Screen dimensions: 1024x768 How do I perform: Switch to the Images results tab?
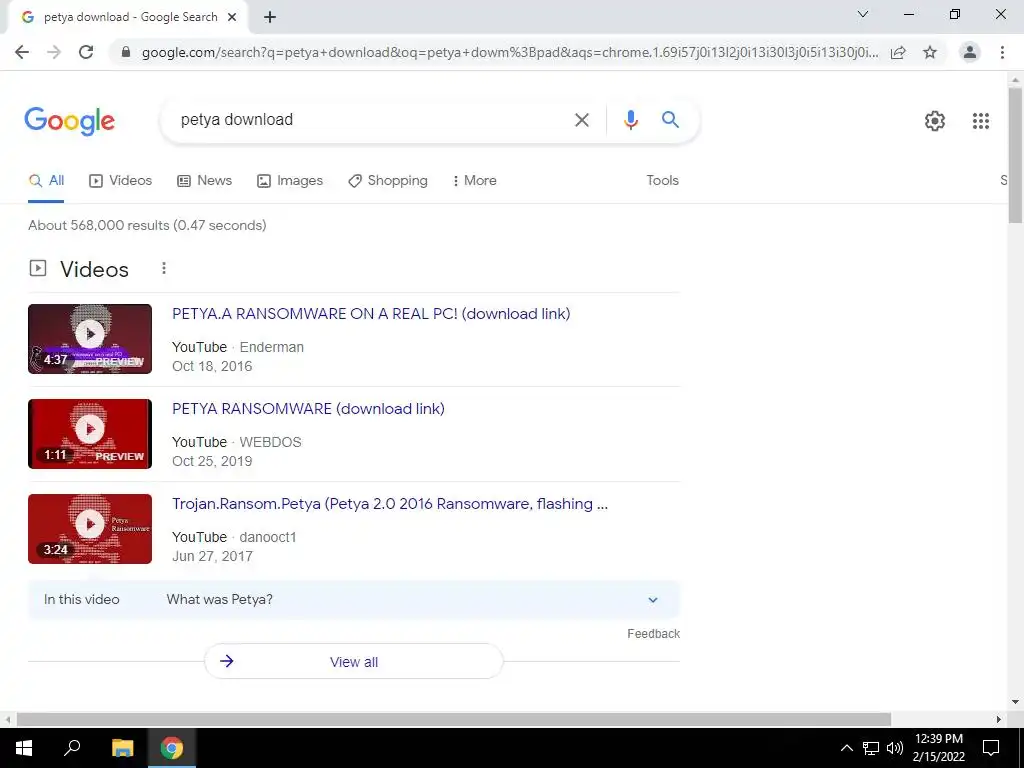tap(290, 180)
